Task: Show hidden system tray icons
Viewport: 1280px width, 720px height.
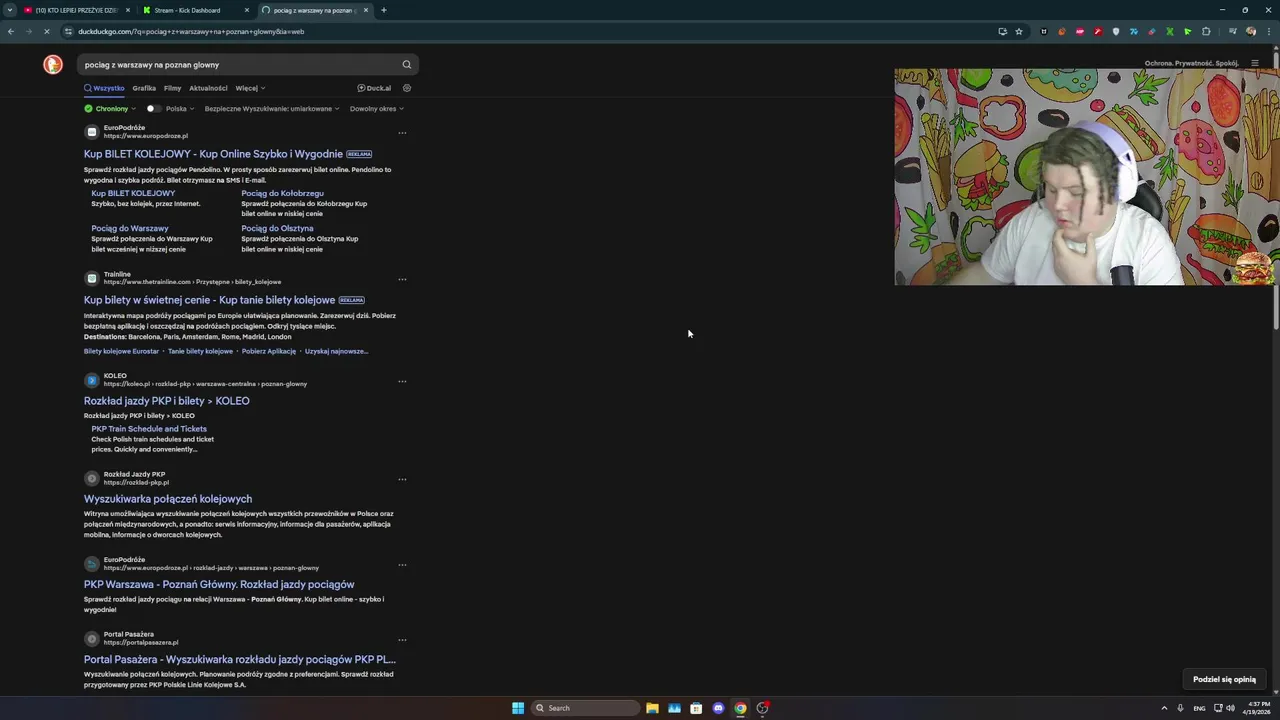Action: coord(1164,708)
